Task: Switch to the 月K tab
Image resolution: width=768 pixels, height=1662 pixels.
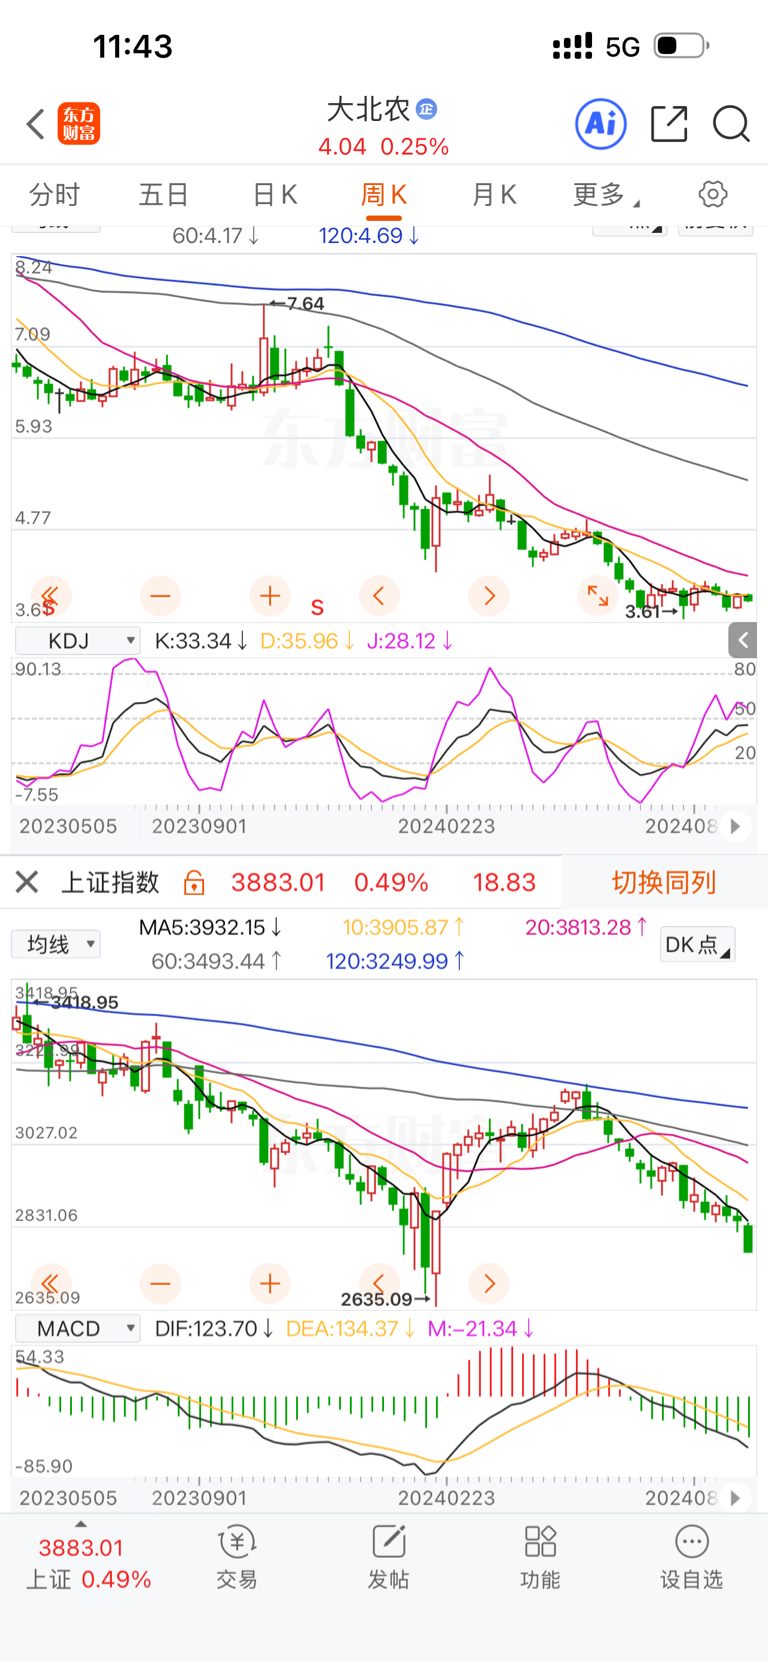Action: coord(493,194)
